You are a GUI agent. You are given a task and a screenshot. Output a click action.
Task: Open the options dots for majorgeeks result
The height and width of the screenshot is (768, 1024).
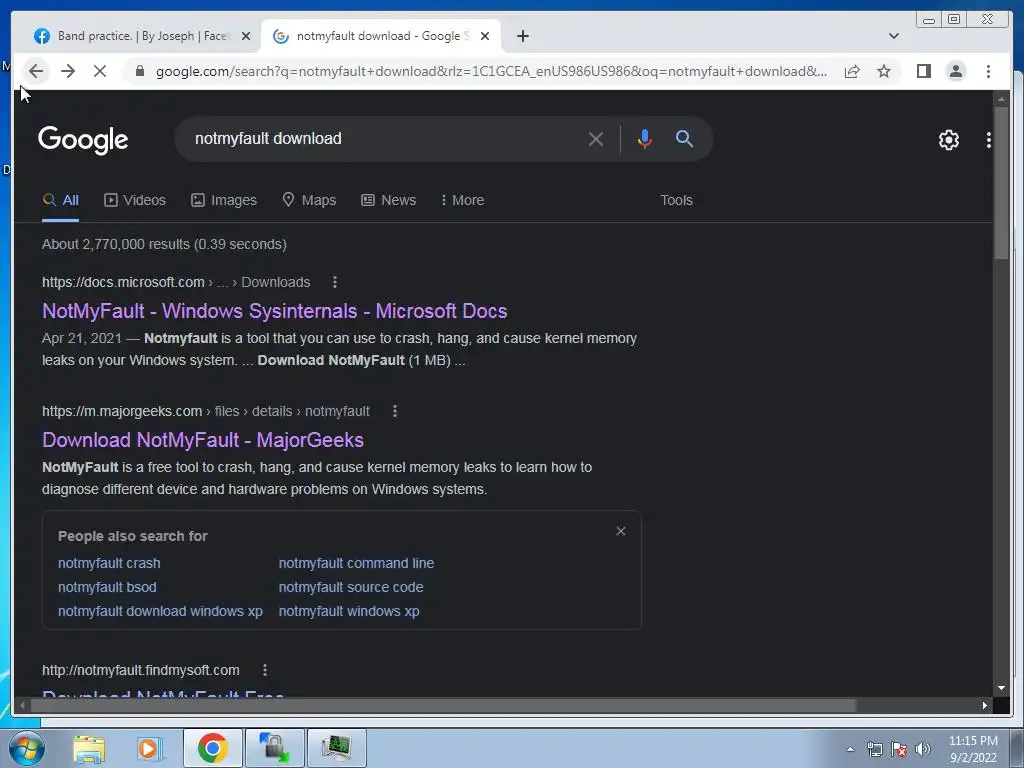tap(394, 411)
